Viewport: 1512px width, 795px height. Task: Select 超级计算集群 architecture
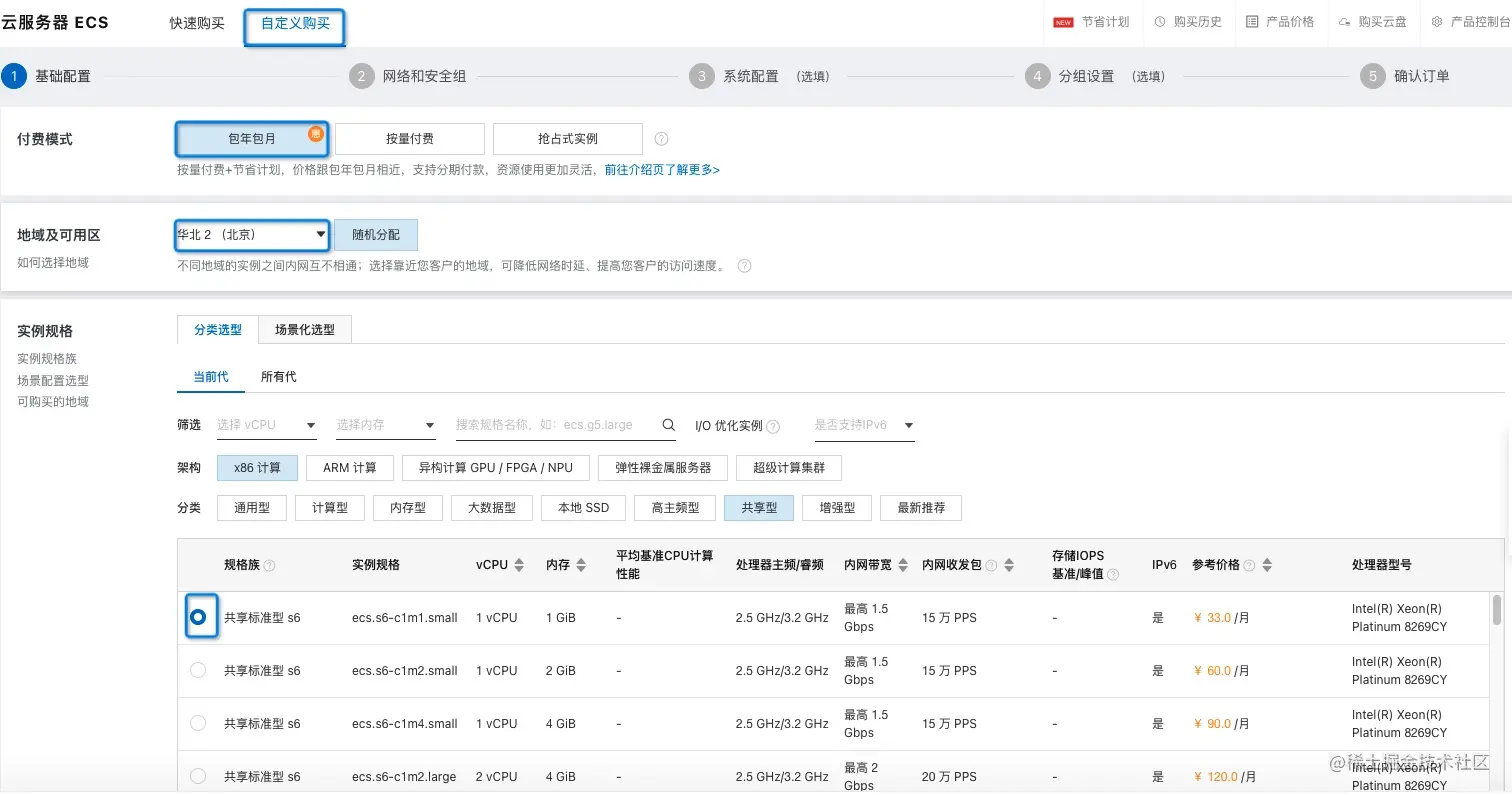point(789,468)
